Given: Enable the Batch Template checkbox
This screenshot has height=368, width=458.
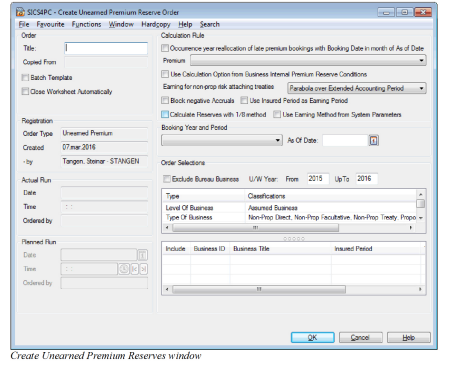Looking at the screenshot, I should coord(25,78).
